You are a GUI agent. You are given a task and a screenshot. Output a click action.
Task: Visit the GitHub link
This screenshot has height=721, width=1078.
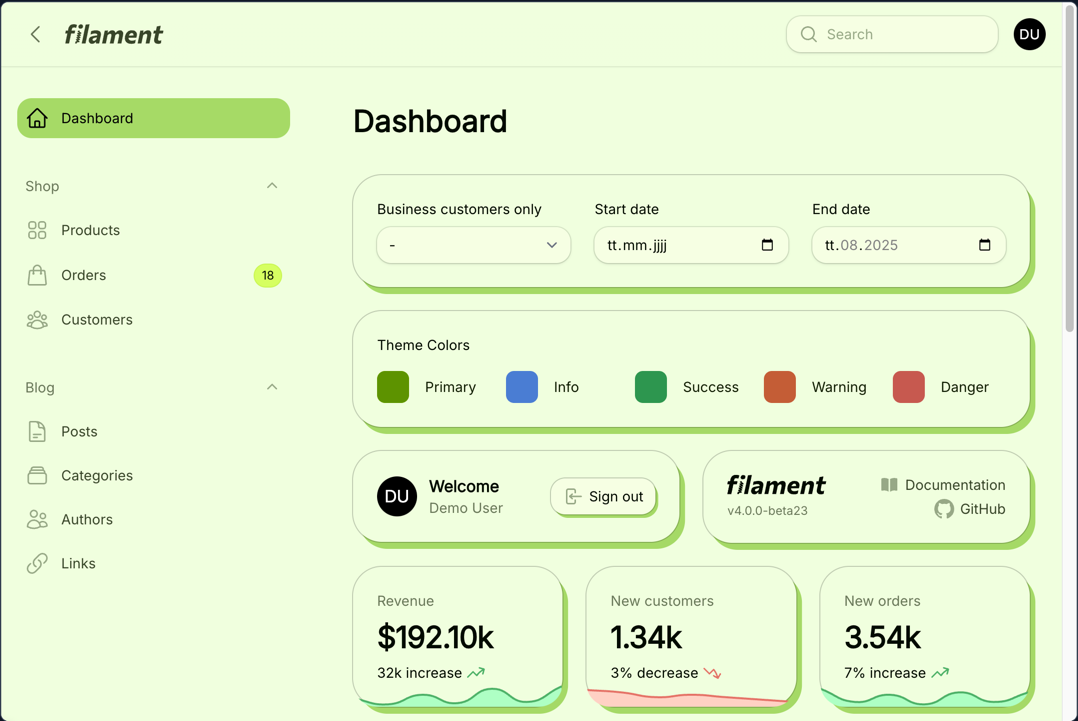click(x=970, y=509)
